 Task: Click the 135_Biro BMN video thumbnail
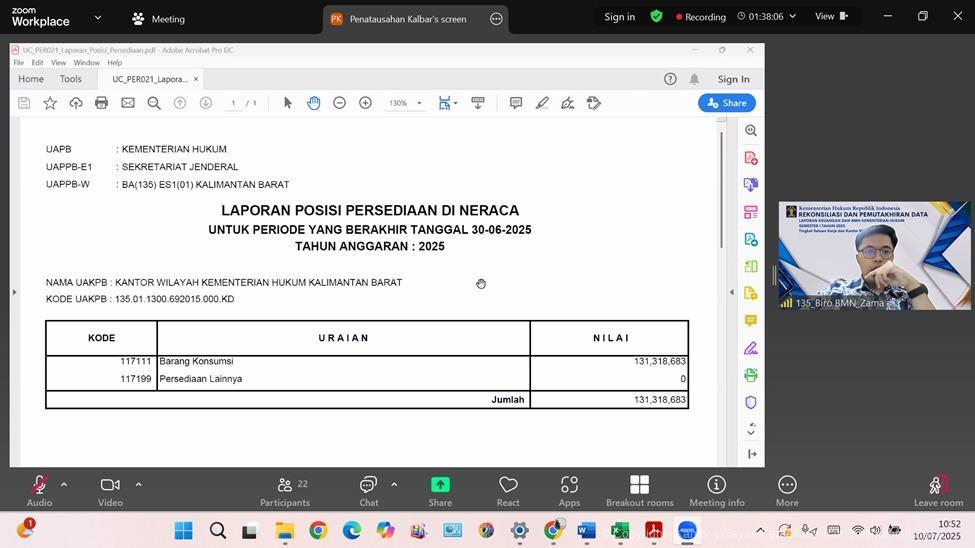click(x=874, y=256)
